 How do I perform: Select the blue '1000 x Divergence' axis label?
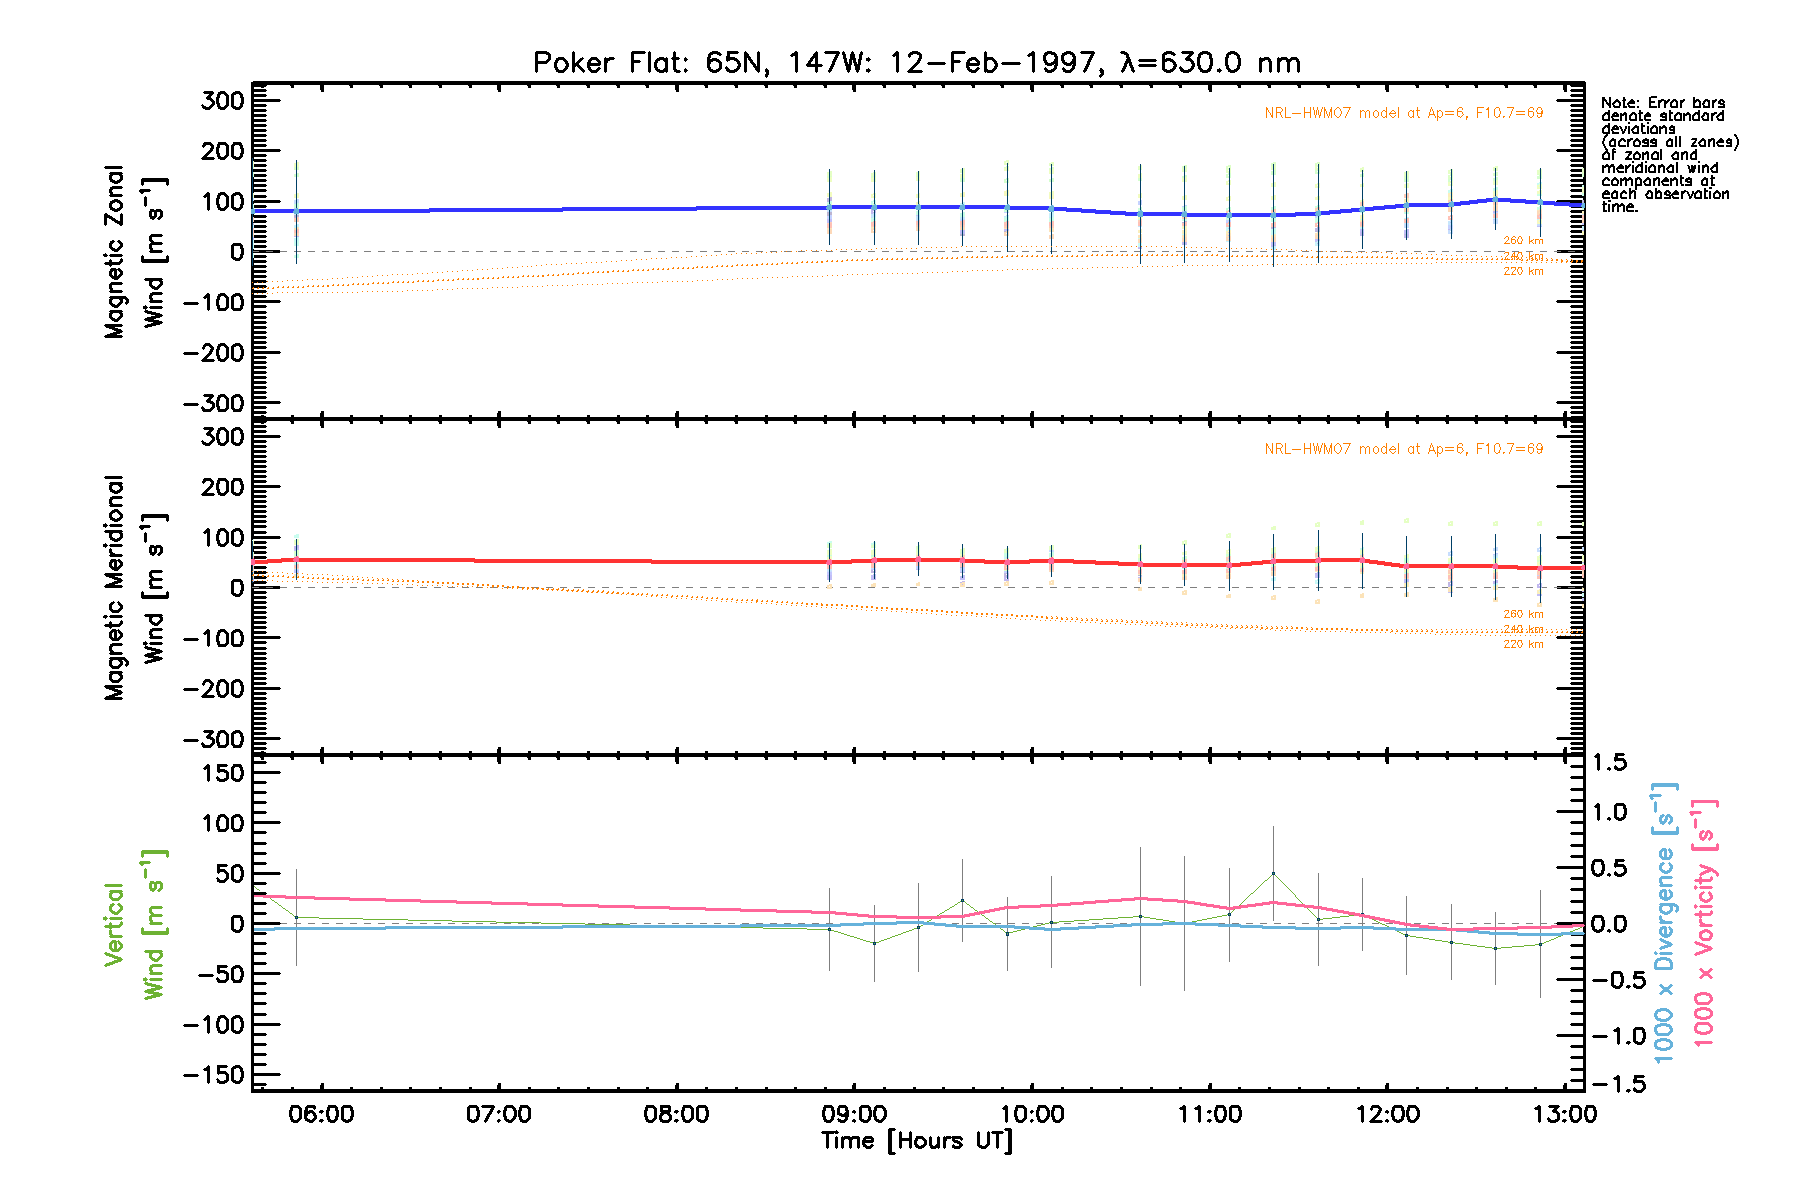1664,924
